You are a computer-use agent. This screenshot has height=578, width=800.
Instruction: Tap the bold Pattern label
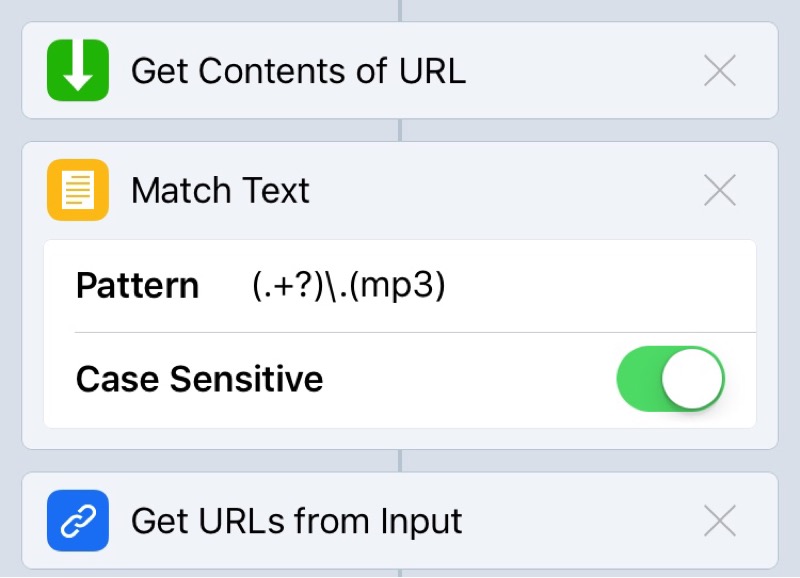coord(137,285)
